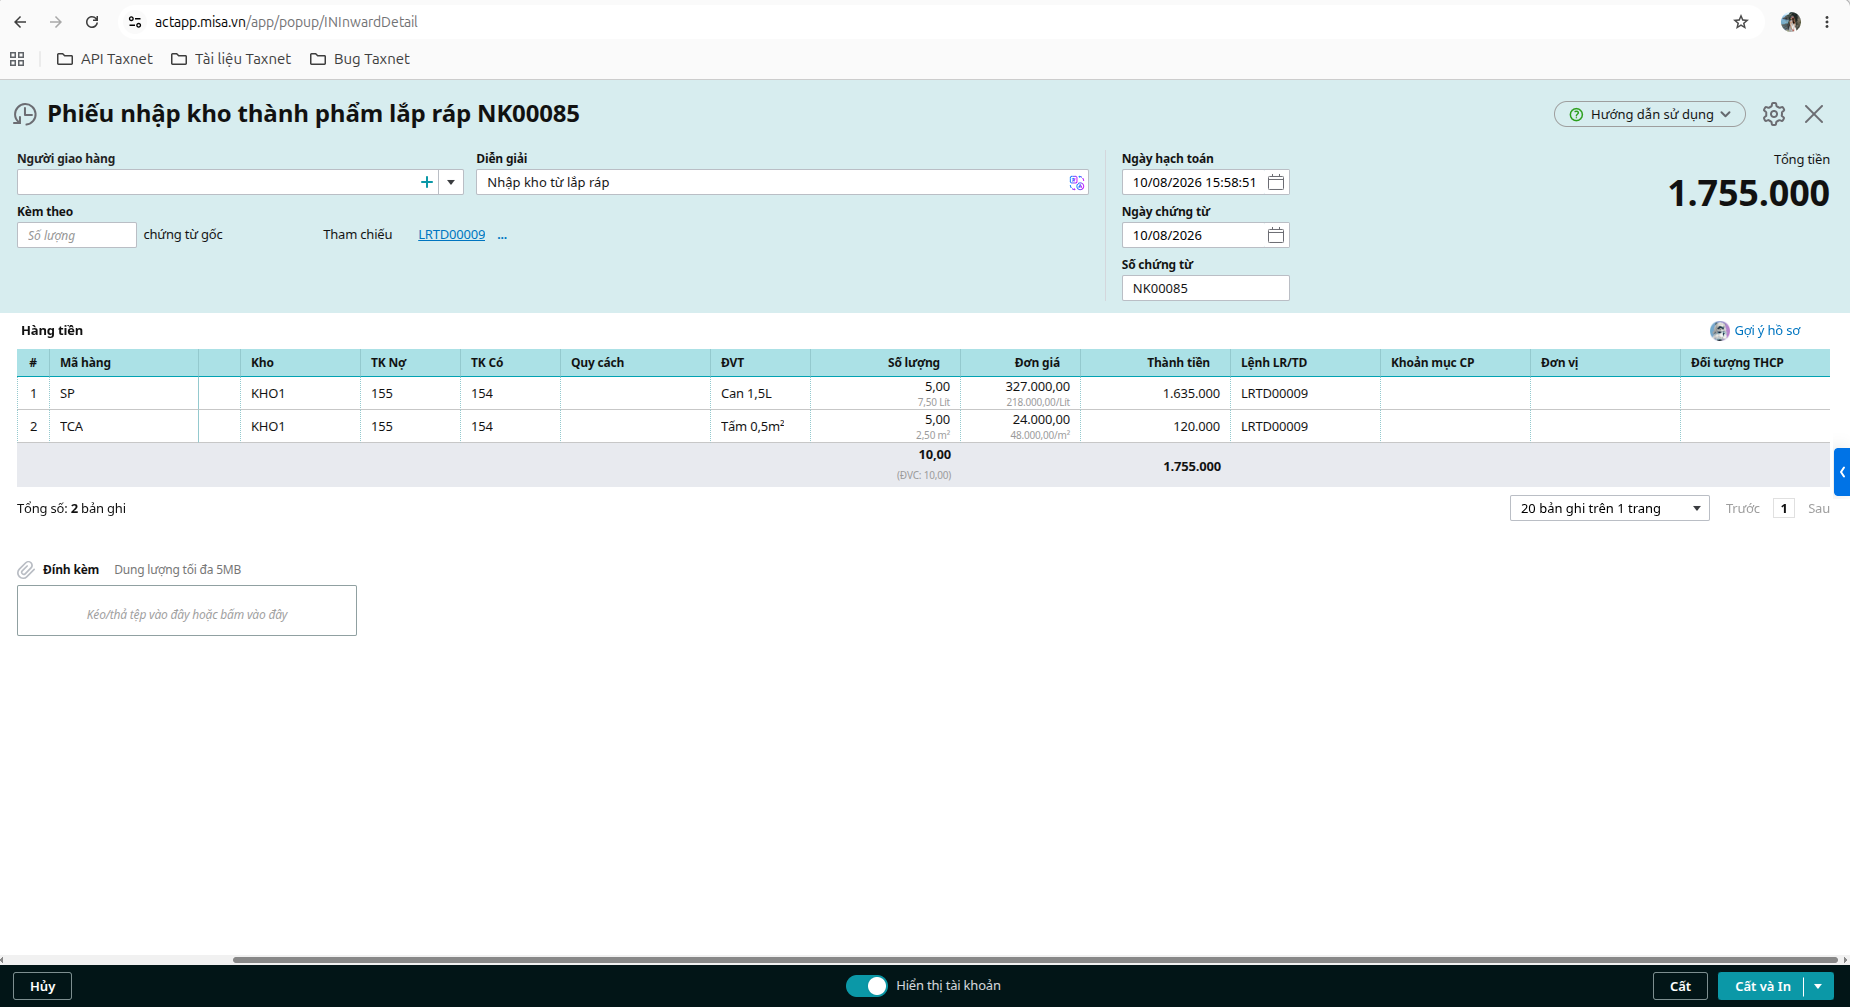Image resolution: width=1850 pixels, height=1007 pixels.
Task: Open the history clock icon beside title
Action: point(25,114)
